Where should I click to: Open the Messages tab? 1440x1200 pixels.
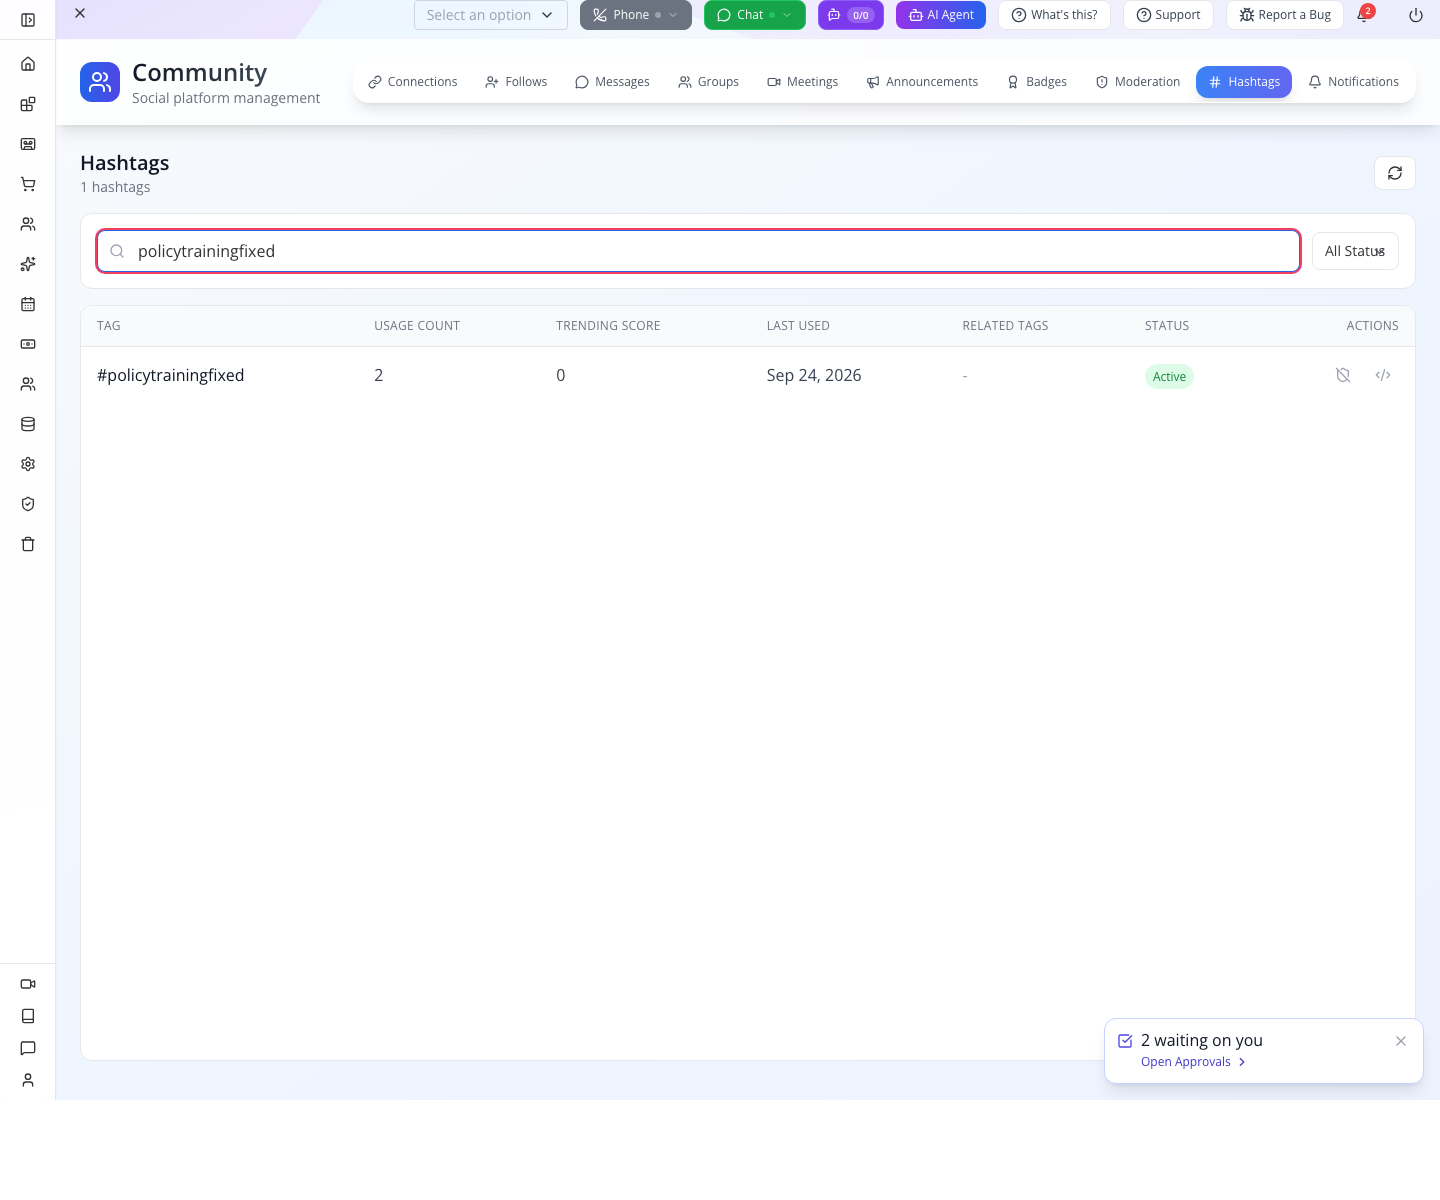click(x=612, y=82)
